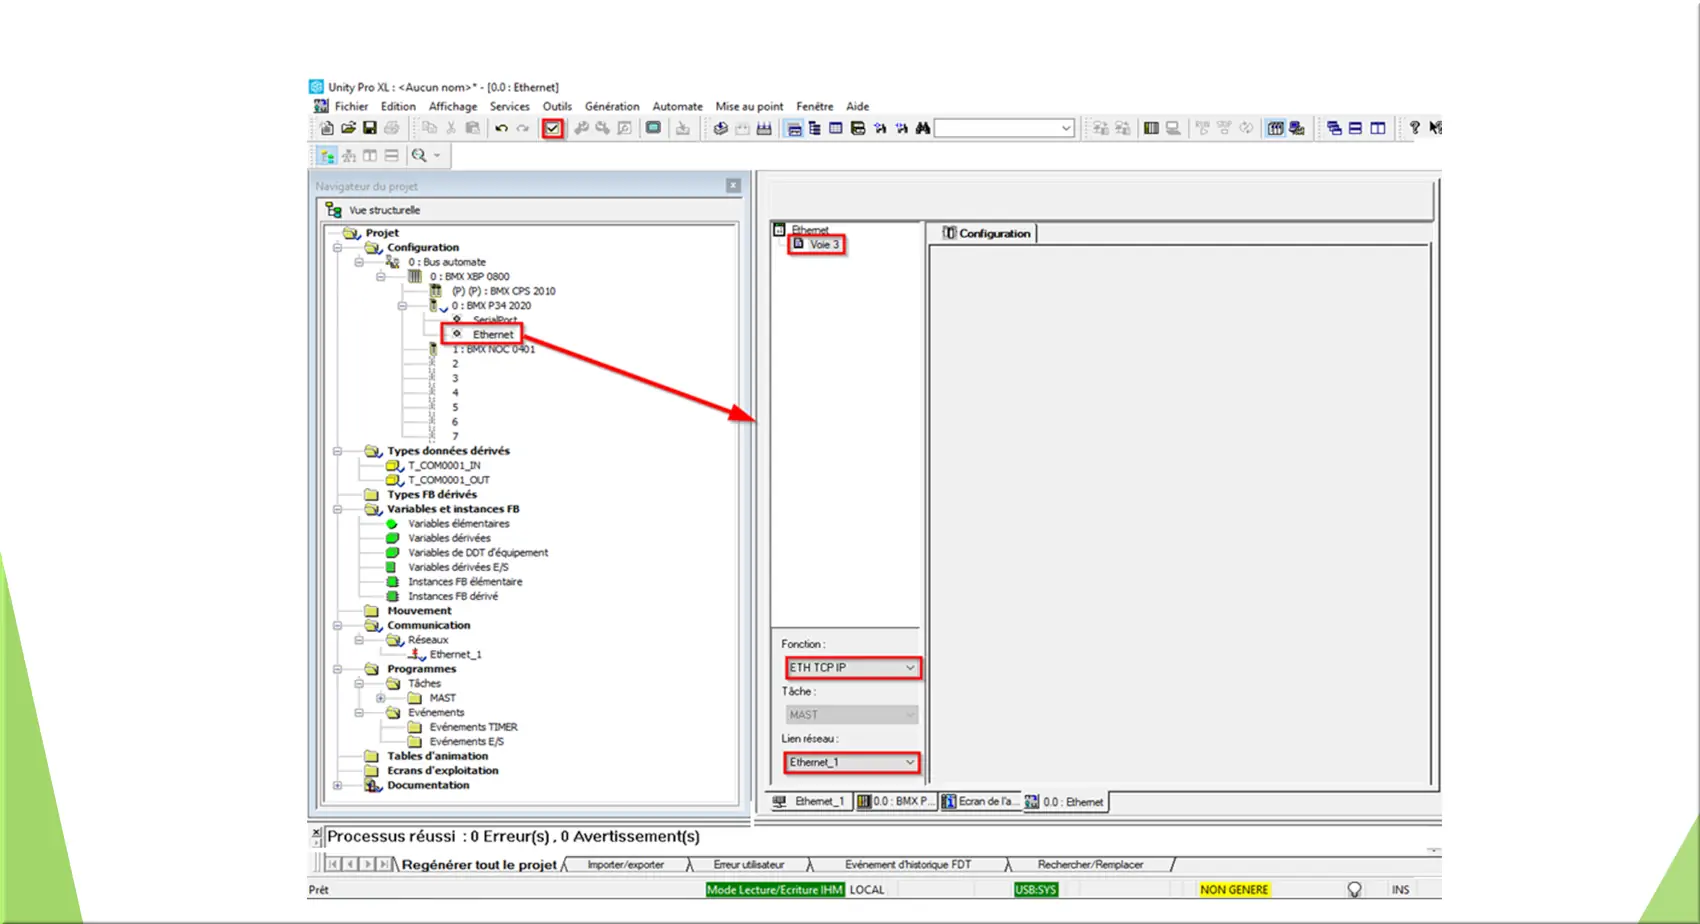Open the Rechercher/Remplacer output tab

click(x=1090, y=864)
